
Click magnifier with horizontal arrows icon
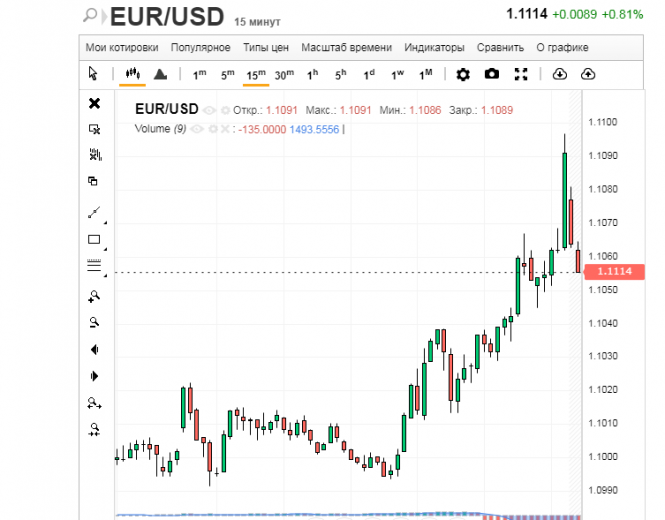[x=94, y=403]
